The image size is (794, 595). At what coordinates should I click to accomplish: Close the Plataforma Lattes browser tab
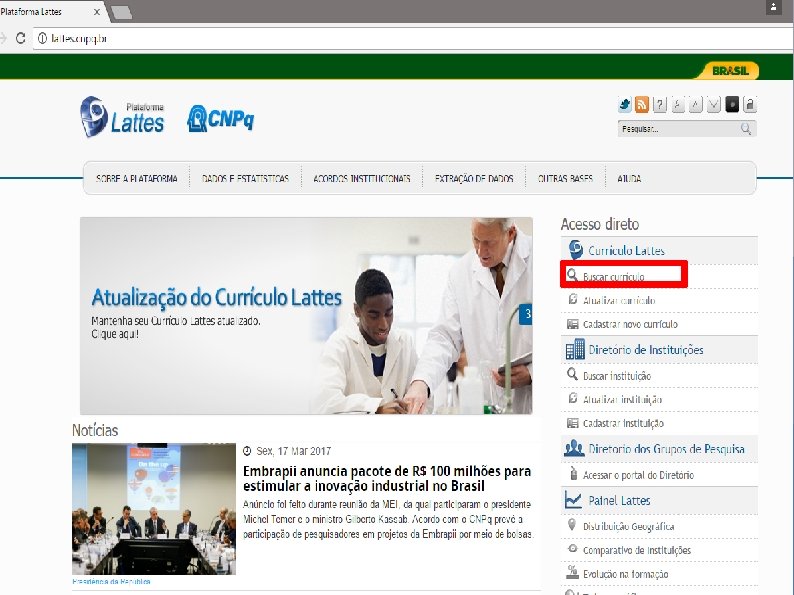click(97, 12)
